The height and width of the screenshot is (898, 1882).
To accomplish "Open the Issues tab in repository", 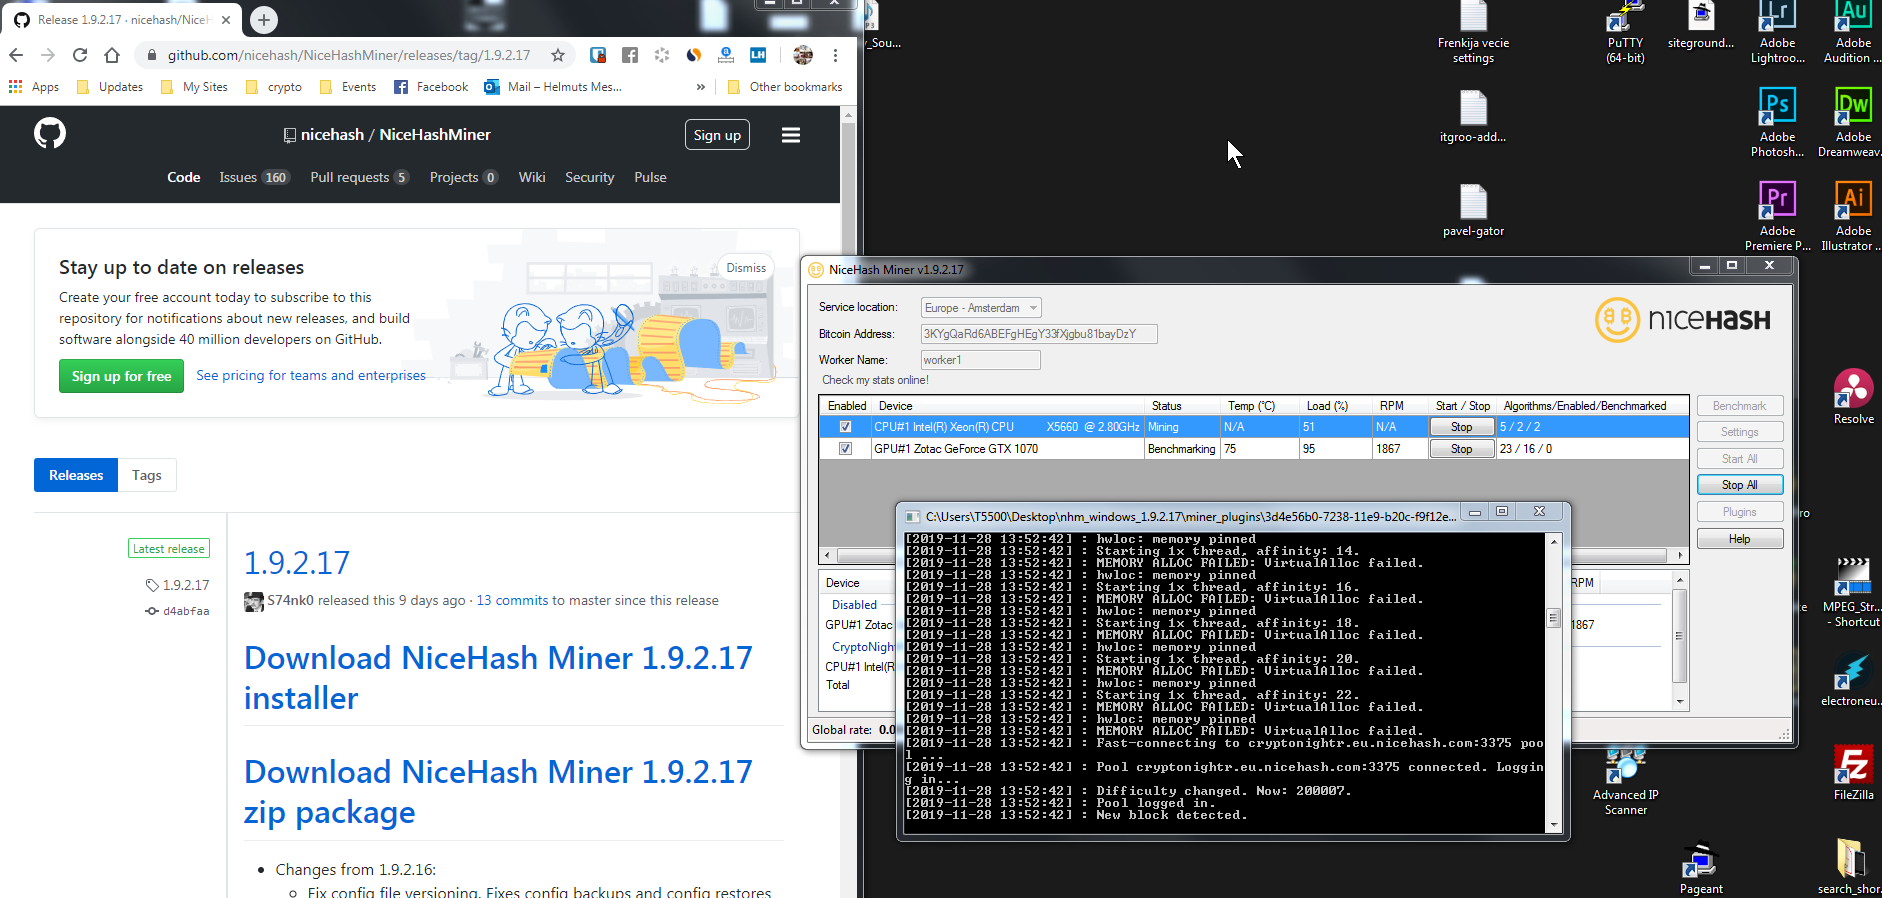I will [x=238, y=177].
